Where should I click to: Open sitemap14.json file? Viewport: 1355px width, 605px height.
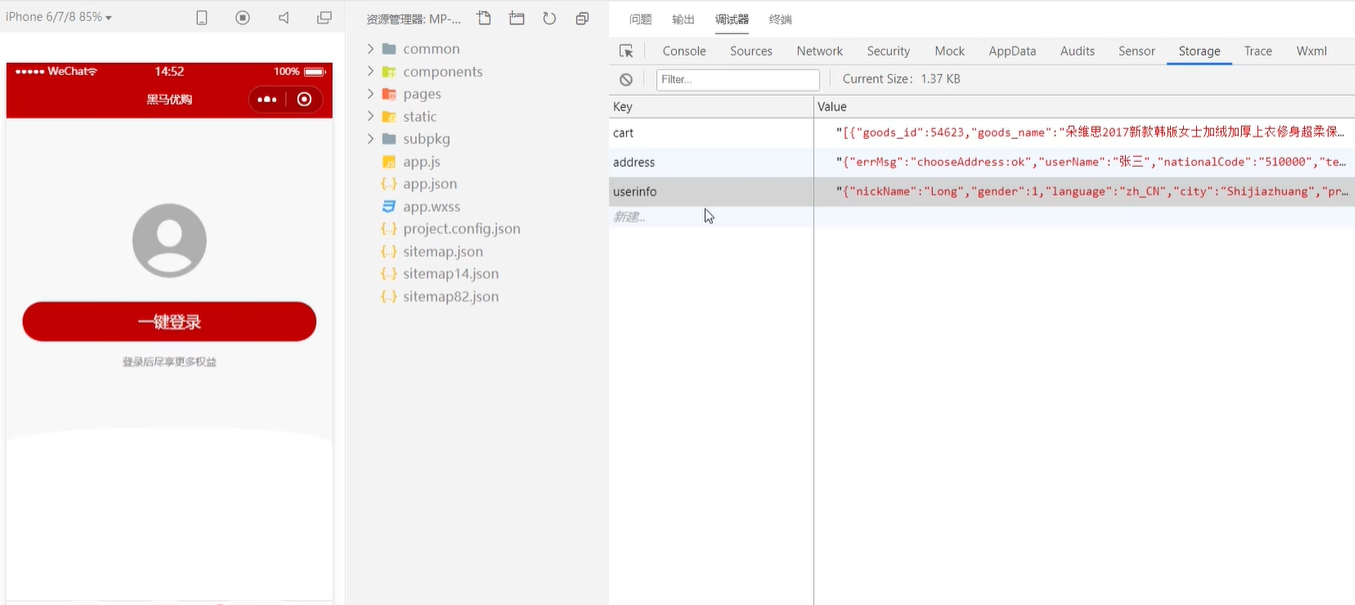(451, 273)
